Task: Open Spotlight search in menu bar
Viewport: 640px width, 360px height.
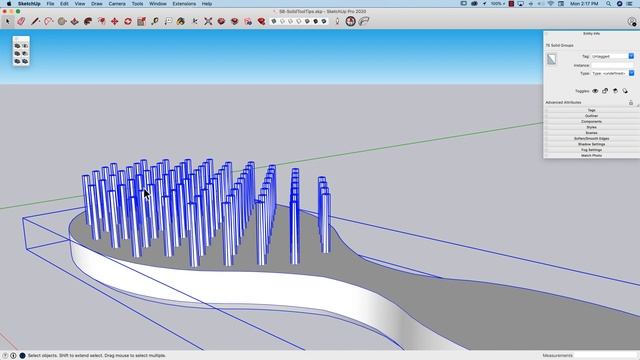Action: click(609, 4)
